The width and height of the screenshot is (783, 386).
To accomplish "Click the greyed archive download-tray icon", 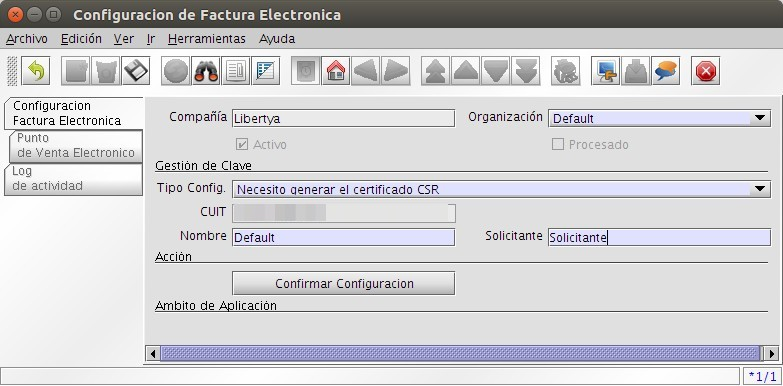I will coord(636,71).
